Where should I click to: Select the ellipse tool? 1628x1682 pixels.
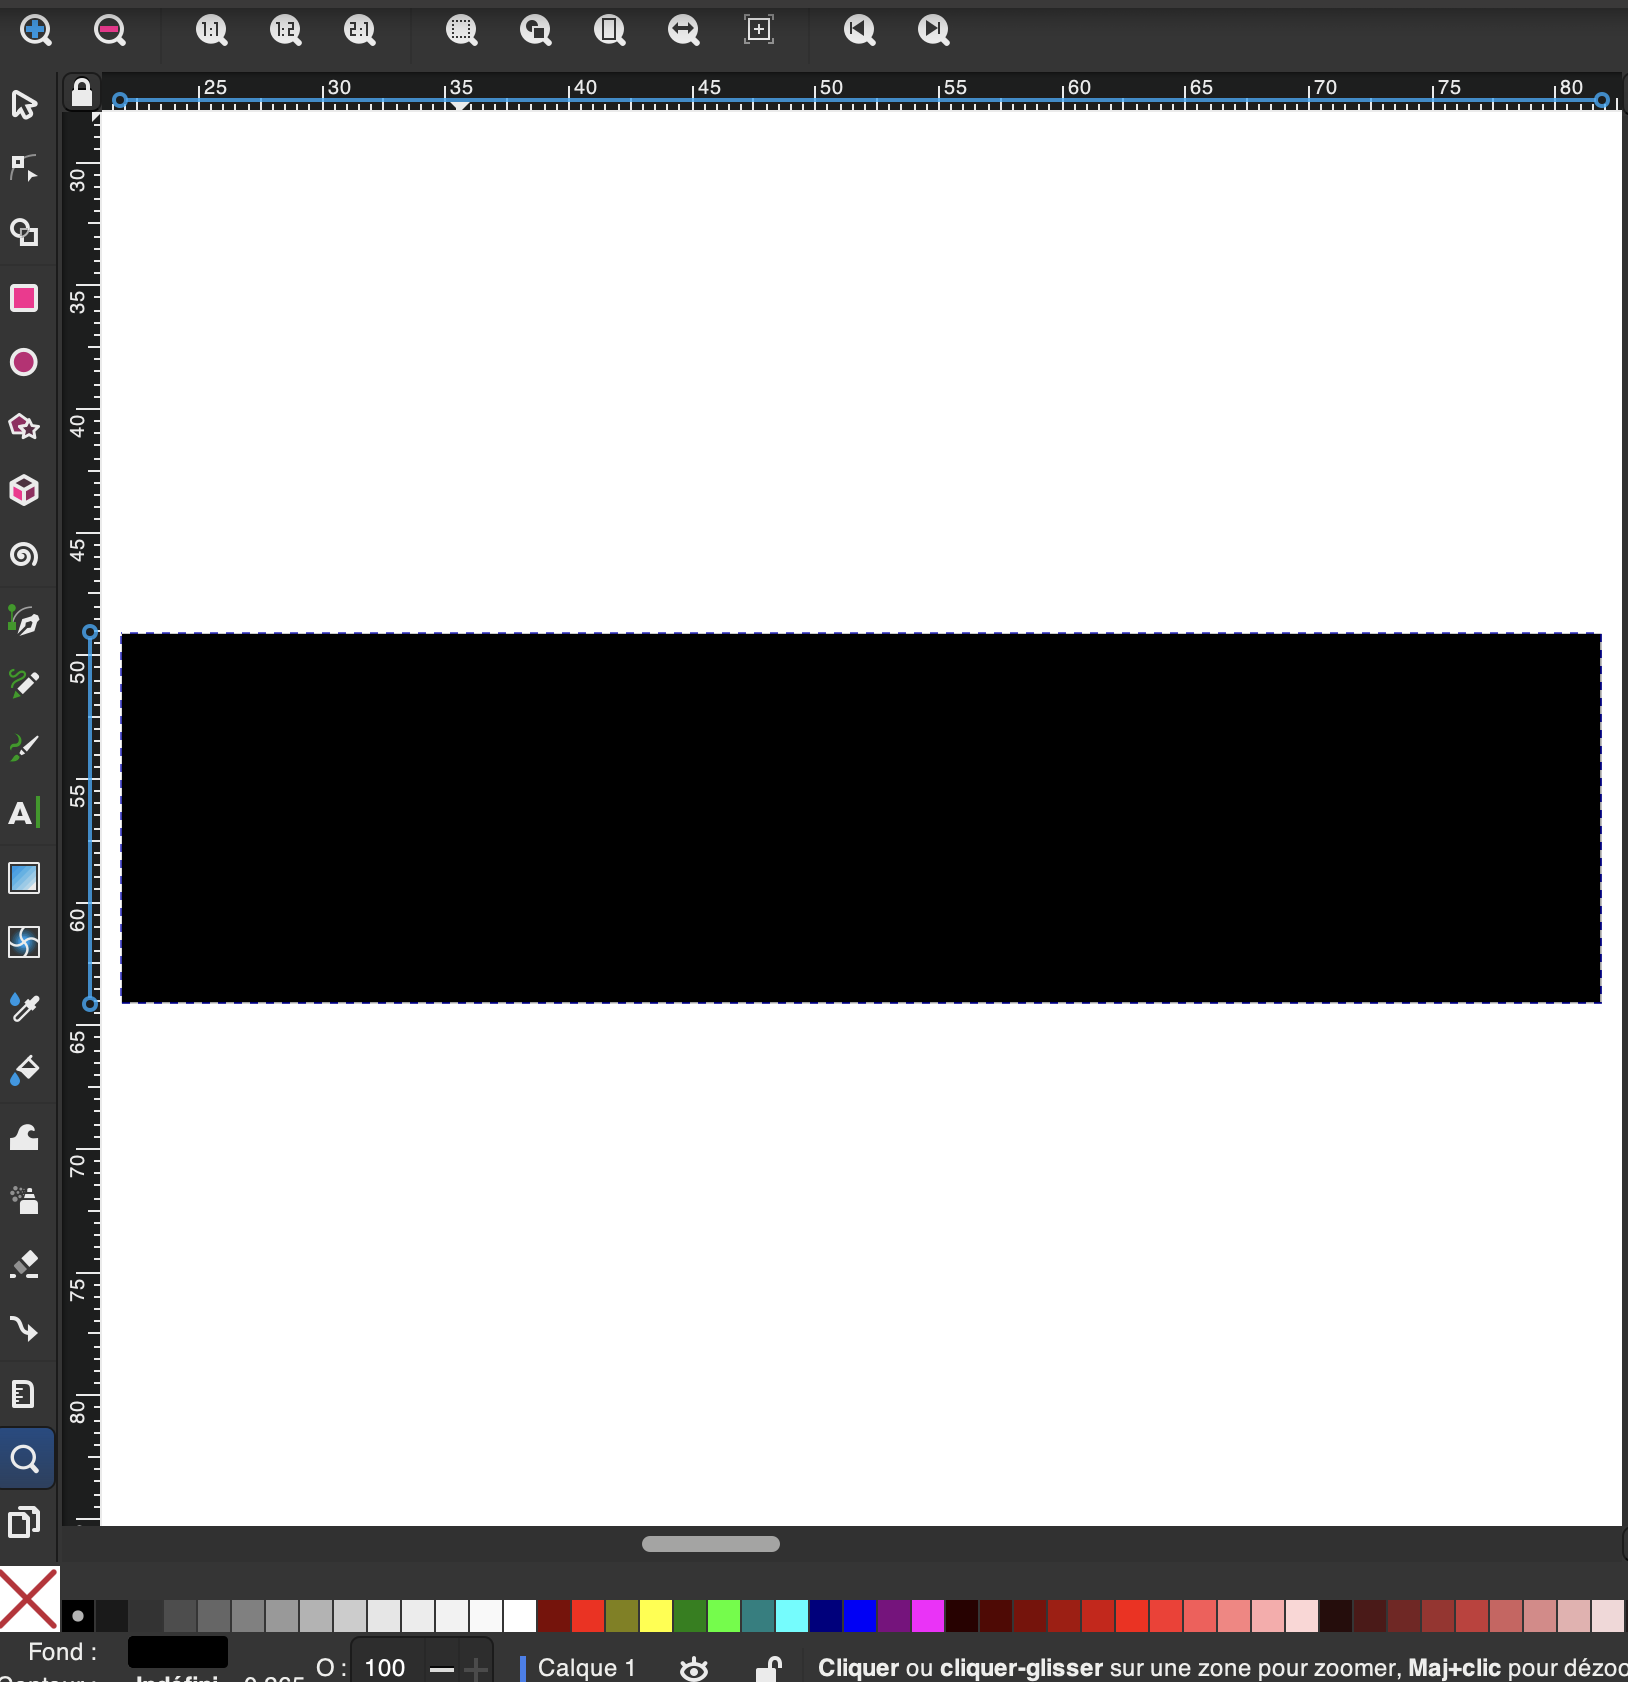pos(24,362)
